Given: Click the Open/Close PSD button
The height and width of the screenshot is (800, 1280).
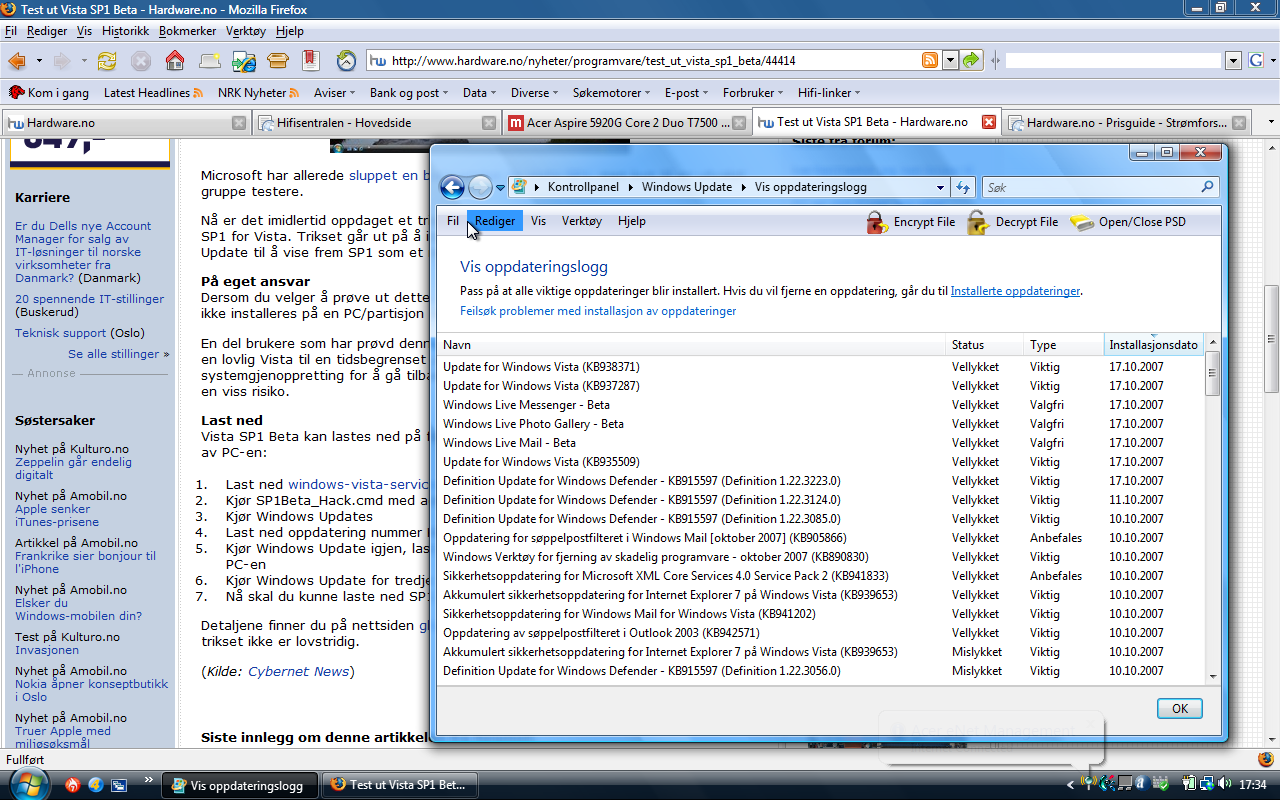Looking at the screenshot, I should tap(1128, 222).
